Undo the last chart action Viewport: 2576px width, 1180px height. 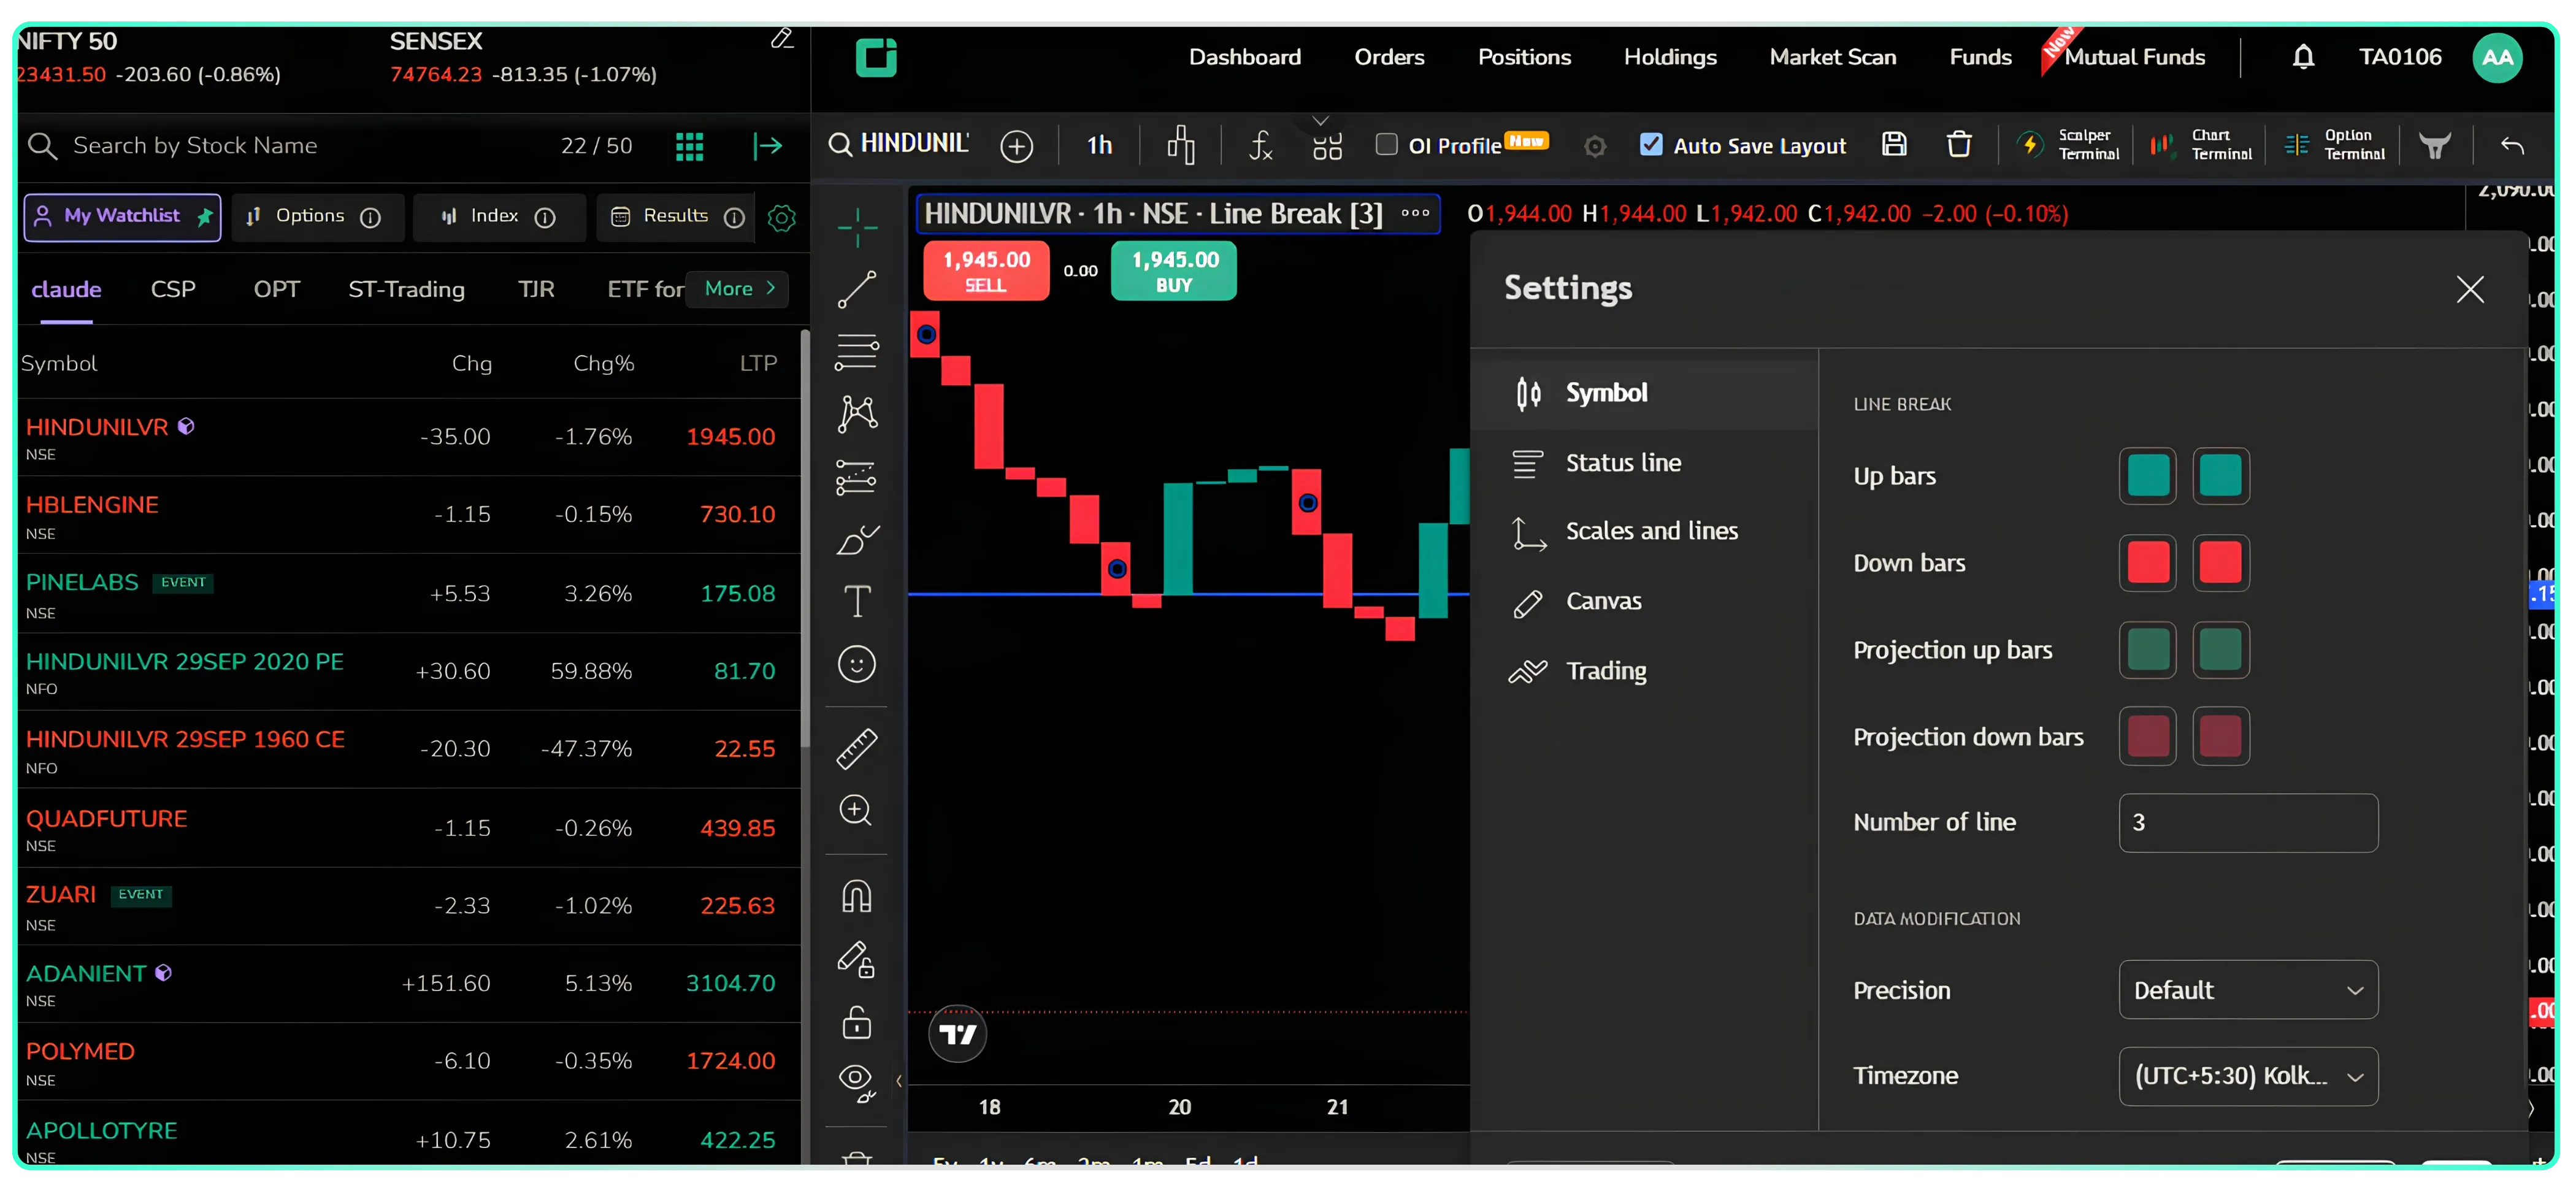[2511, 146]
